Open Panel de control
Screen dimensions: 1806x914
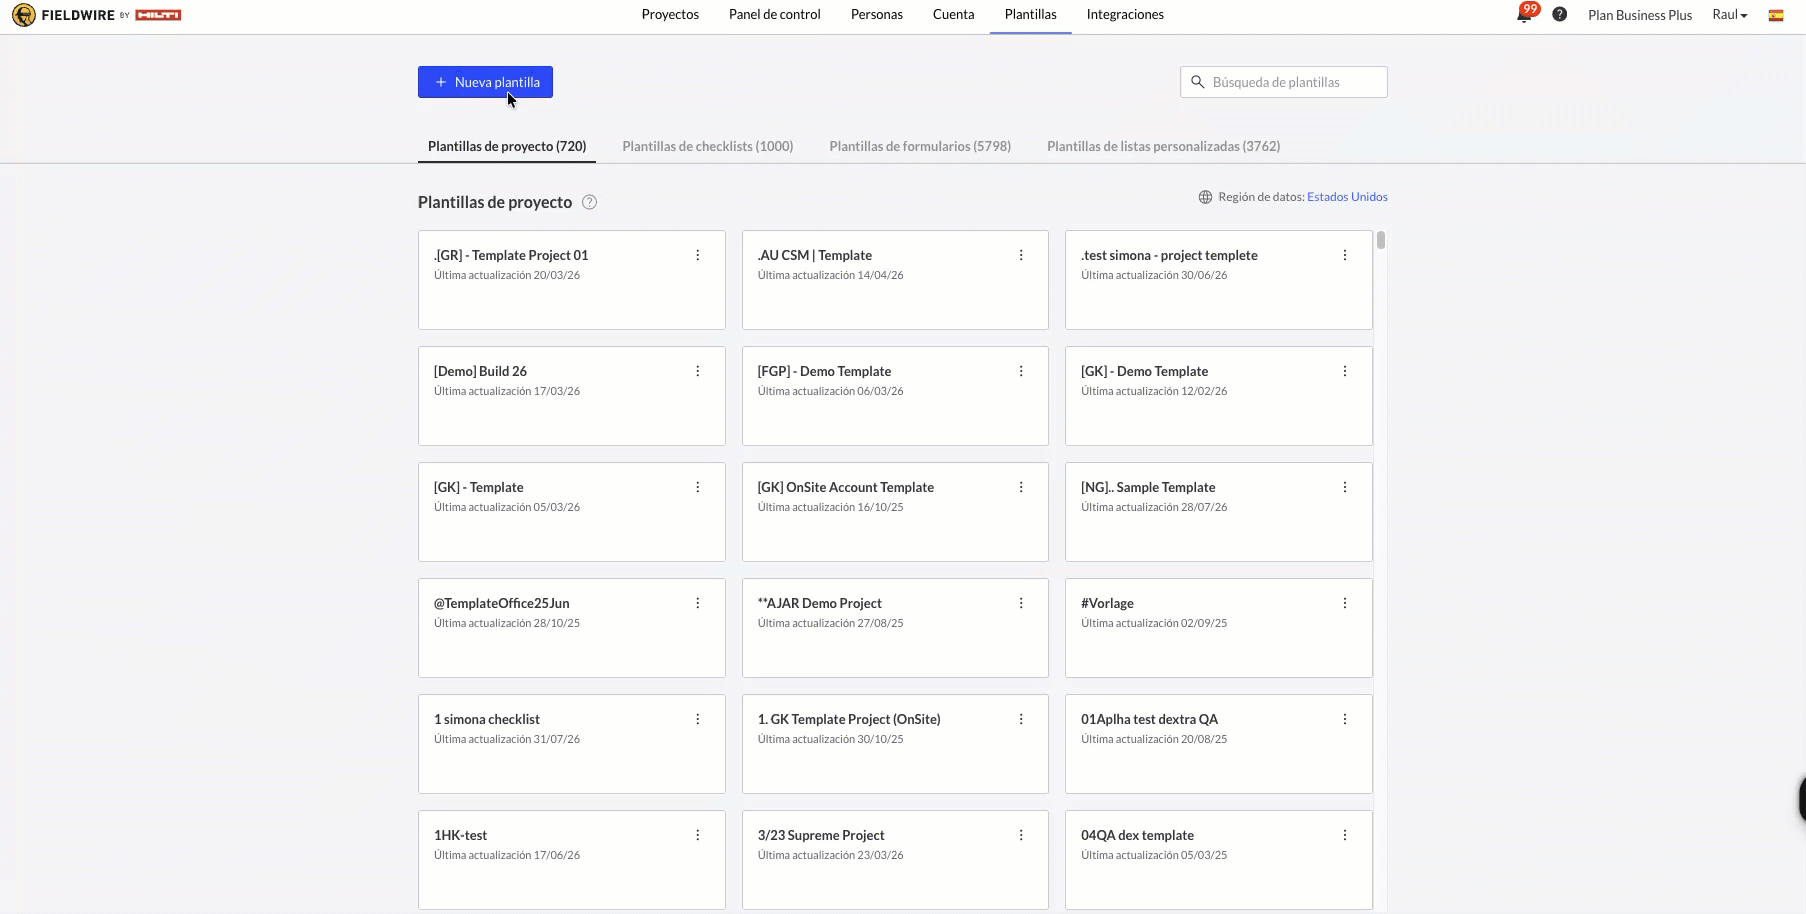[x=775, y=15]
